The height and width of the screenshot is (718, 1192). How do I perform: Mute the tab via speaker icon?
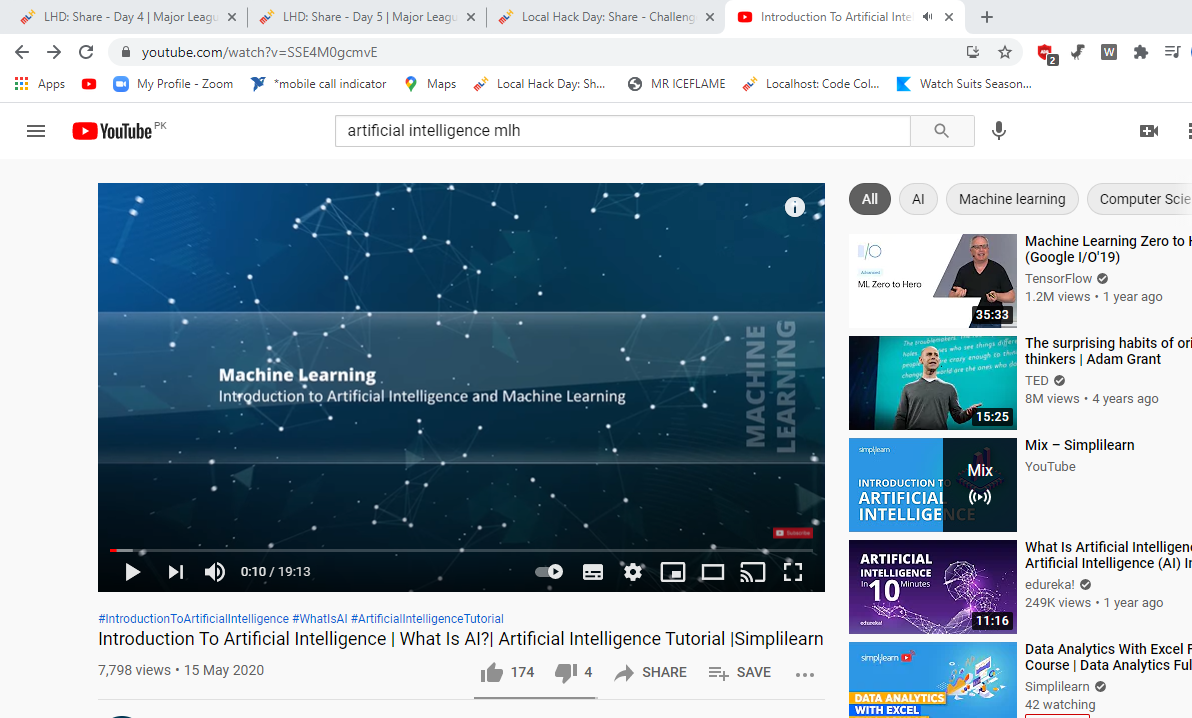tap(927, 17)
